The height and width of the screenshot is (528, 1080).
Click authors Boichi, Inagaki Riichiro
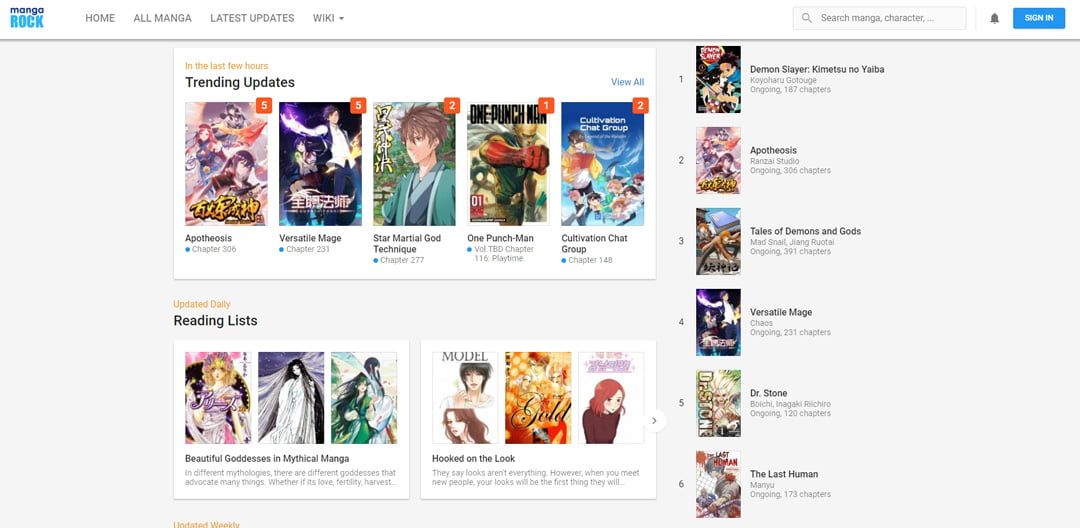791,404
